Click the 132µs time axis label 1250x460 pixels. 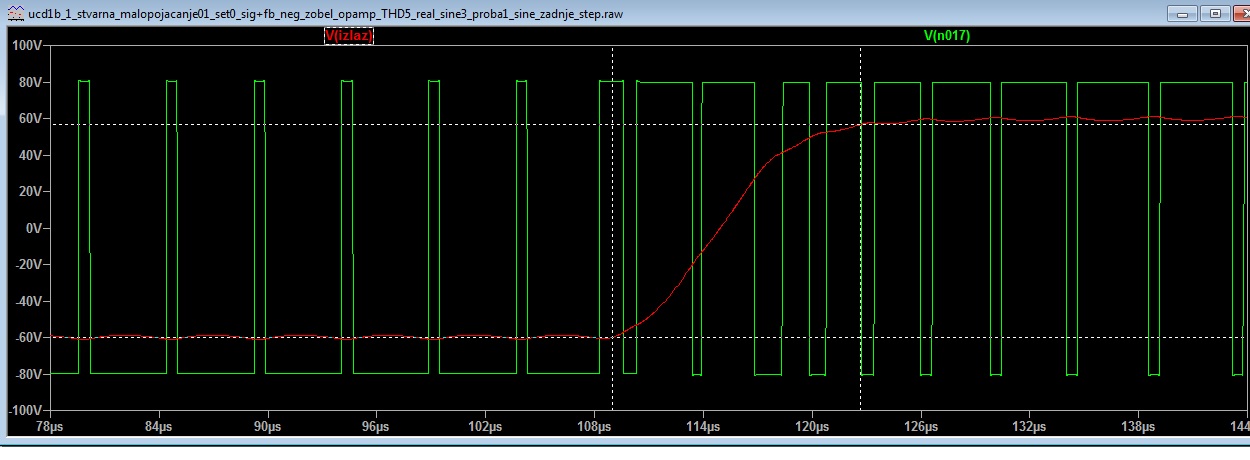[1030, 427]
